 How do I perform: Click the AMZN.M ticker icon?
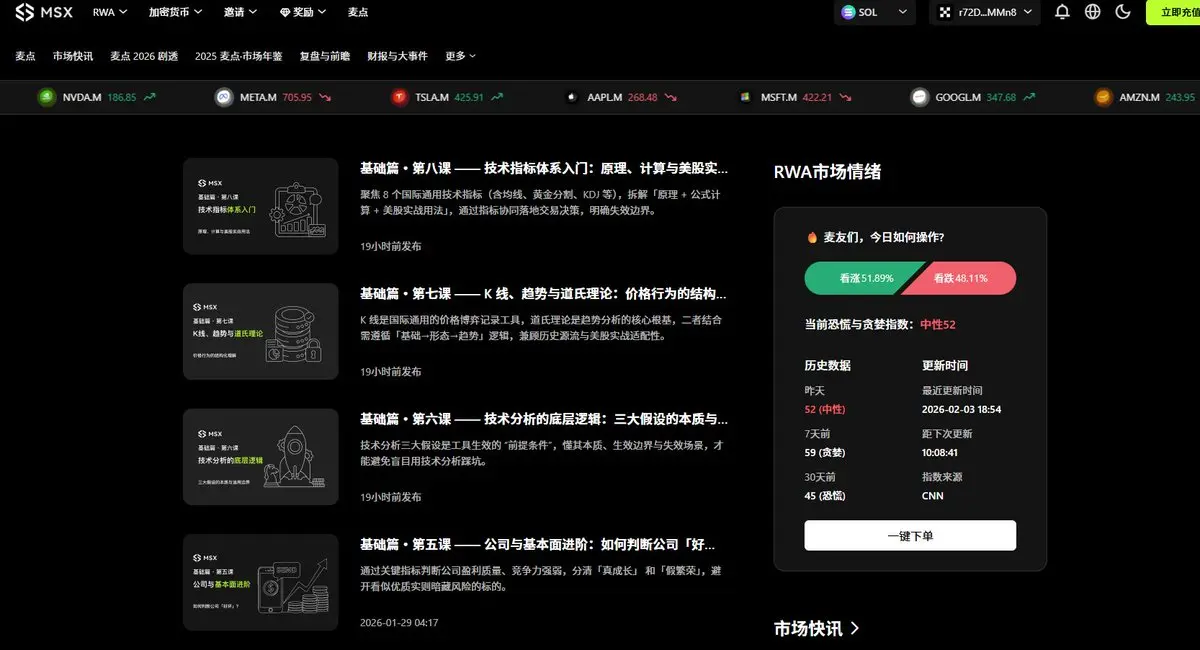pos(1103,97)
